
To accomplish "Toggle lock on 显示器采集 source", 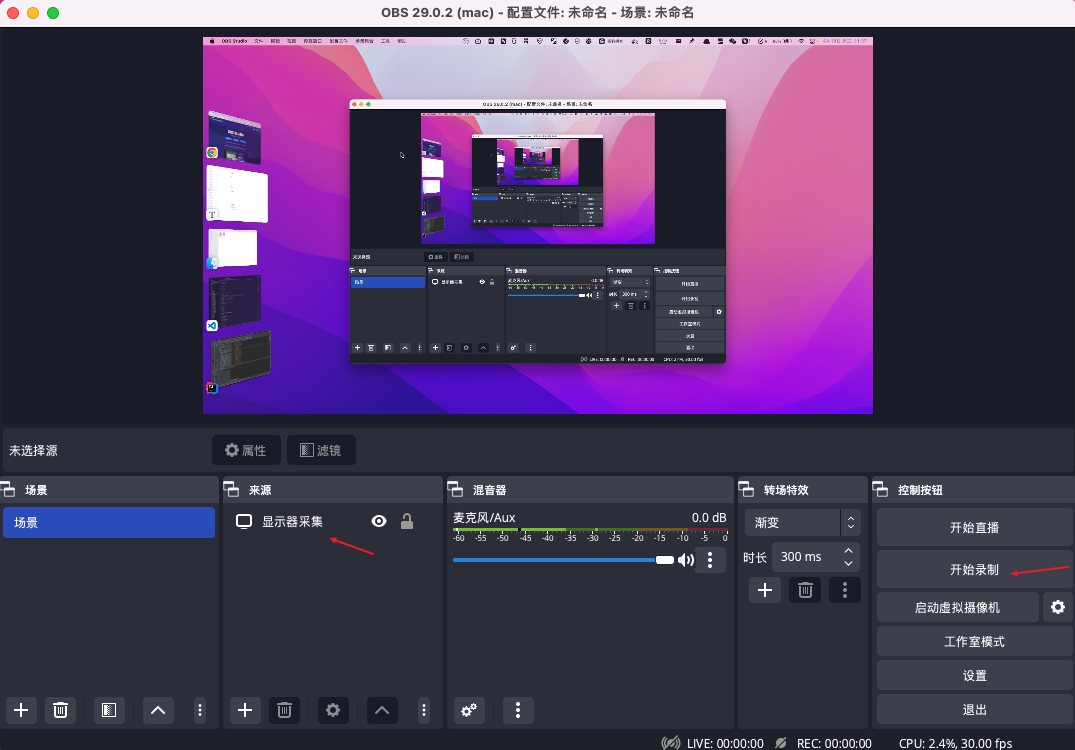I will point(407,521).
